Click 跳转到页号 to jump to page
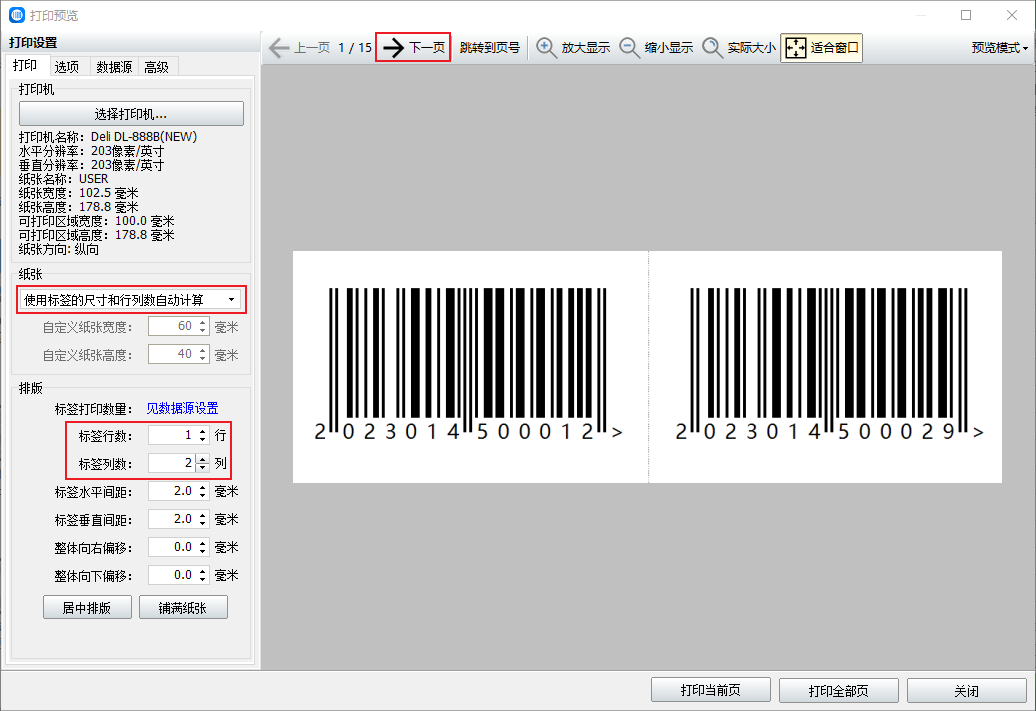The width and height of the screenshot is (1036, 711). 490,48
